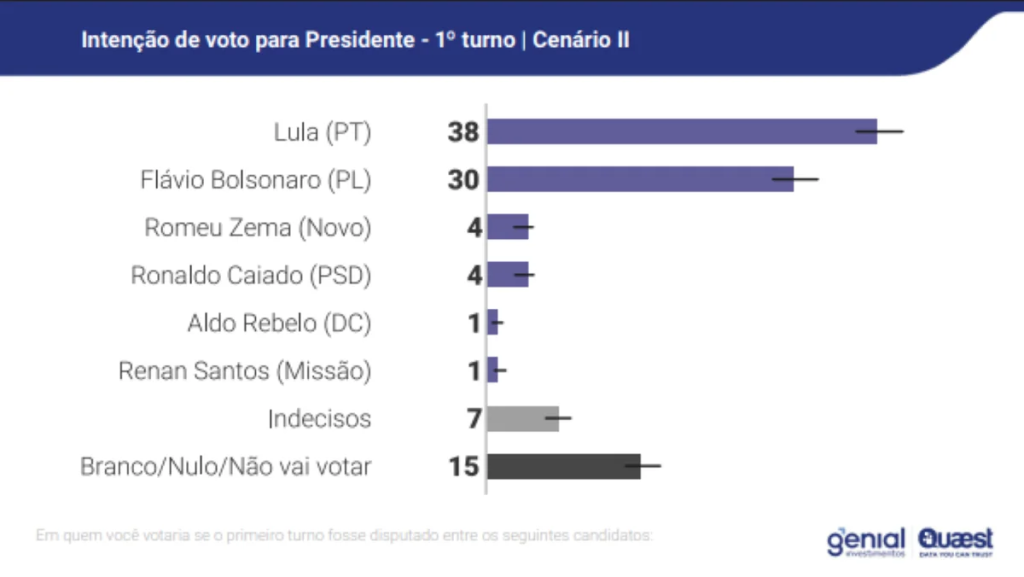
Task: Select the Flávio Bolsonaro (PL) bar
Action: pyautogui.click(x=640, y=180)
